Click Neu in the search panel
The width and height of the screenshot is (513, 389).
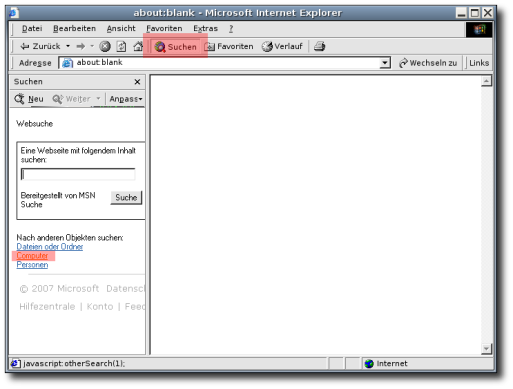(29, 99)
